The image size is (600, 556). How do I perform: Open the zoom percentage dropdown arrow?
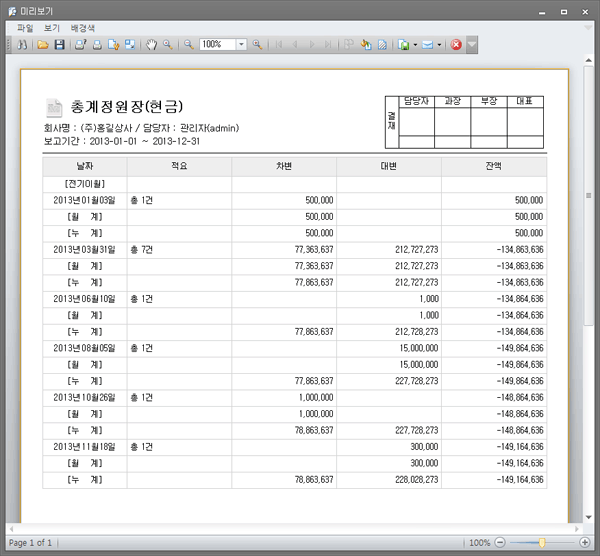click(x=241, y=45)
